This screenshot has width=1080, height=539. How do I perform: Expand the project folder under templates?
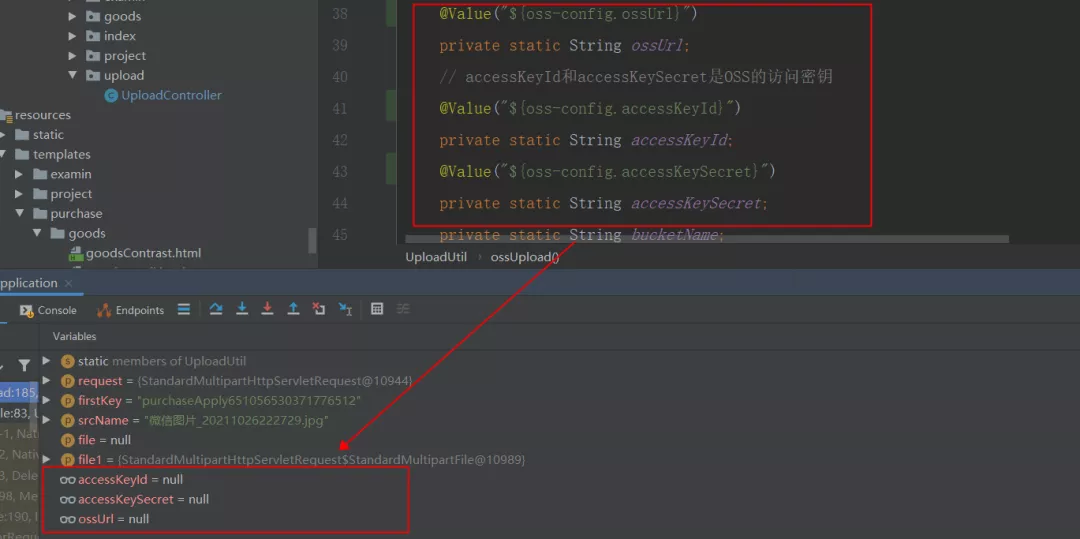[19, 194]
